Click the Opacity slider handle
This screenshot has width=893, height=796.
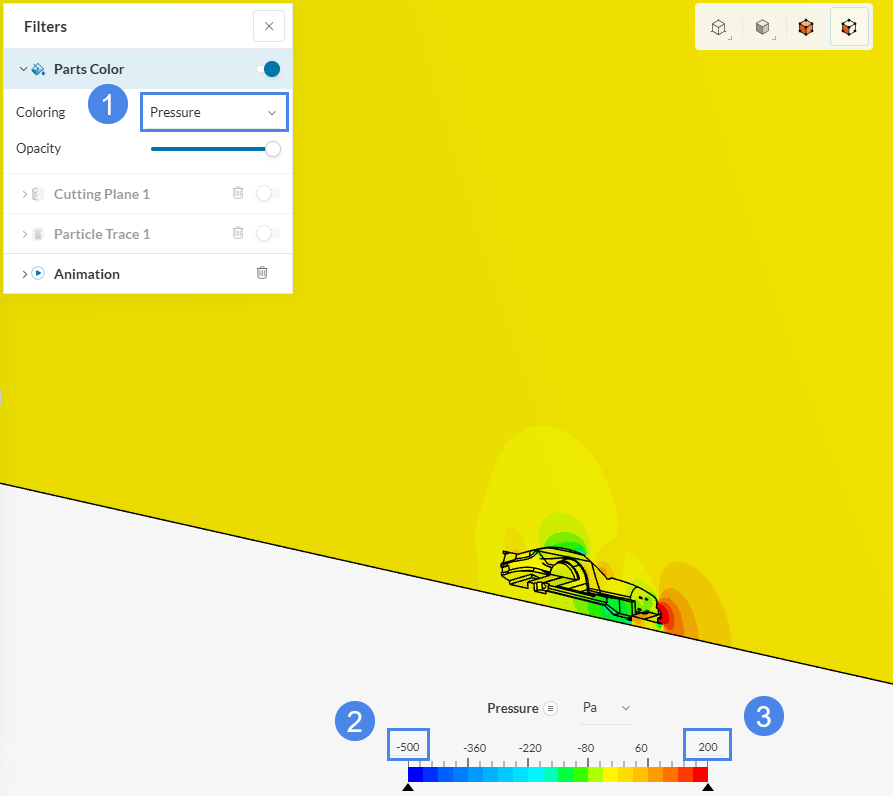[272, 149]
